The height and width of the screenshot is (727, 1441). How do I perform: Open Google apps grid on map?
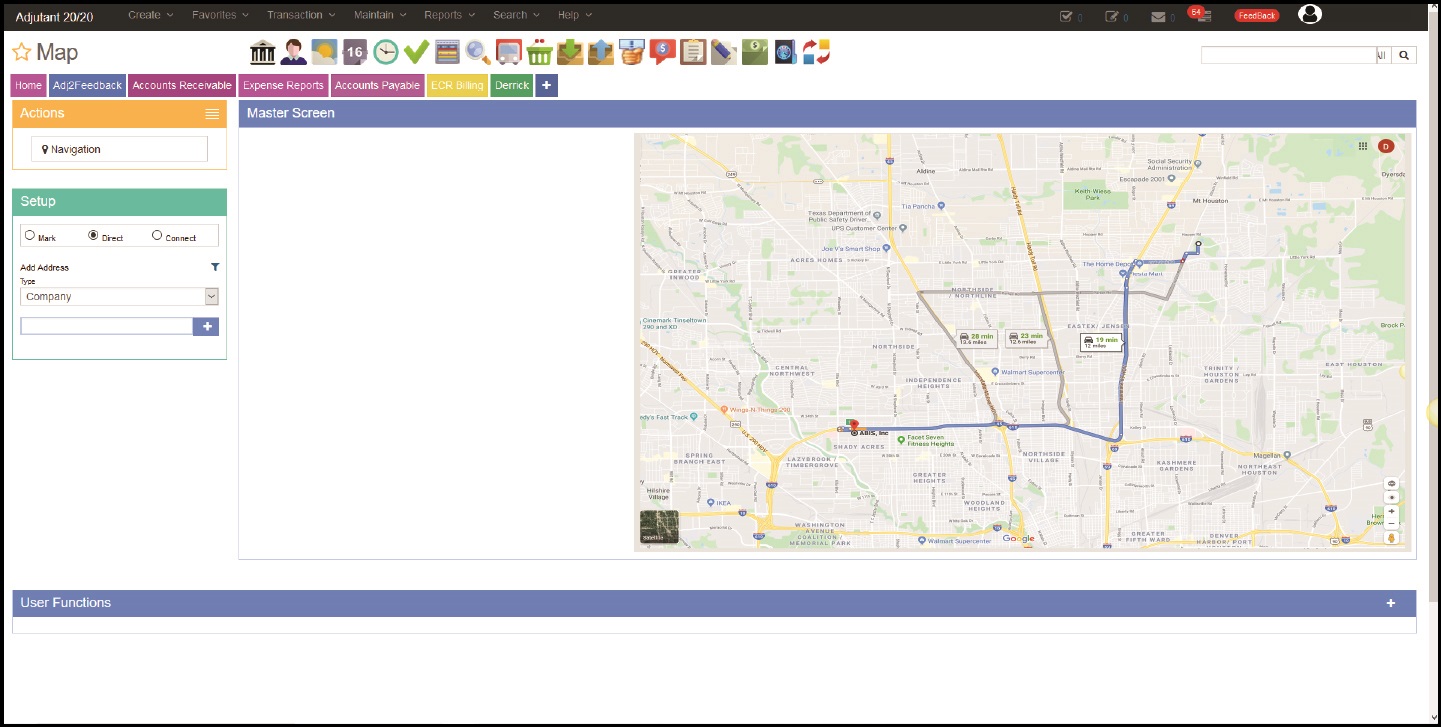1362,146
